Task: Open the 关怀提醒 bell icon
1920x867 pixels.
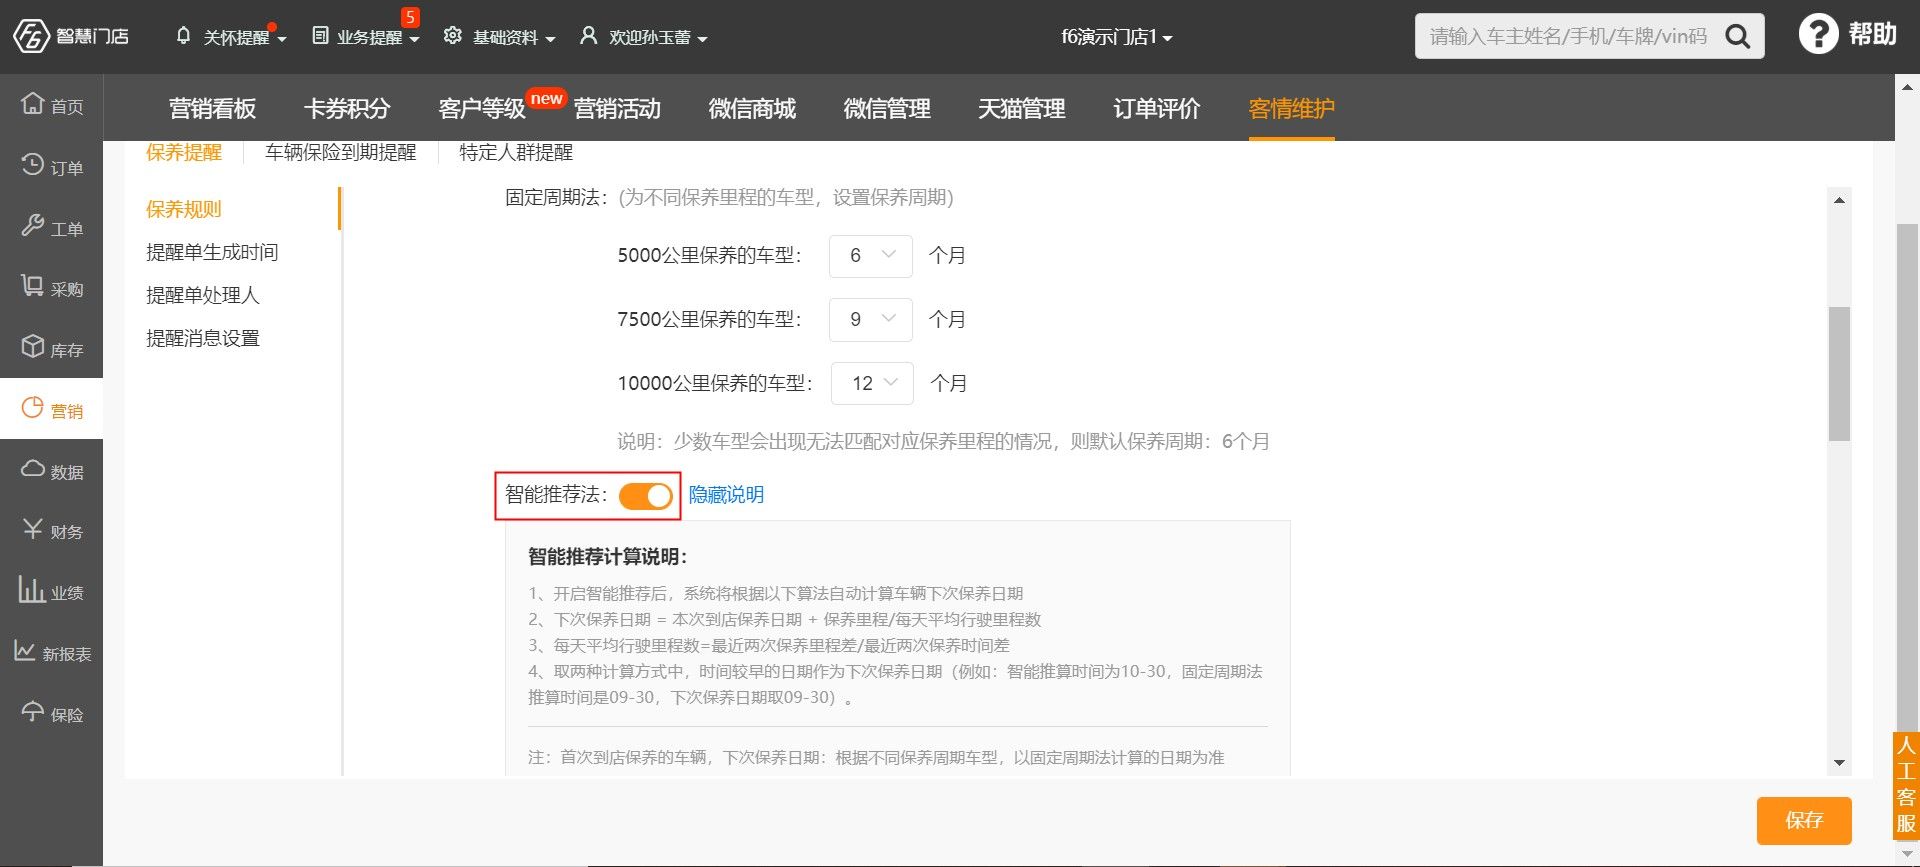Action: tap(183, 36)
